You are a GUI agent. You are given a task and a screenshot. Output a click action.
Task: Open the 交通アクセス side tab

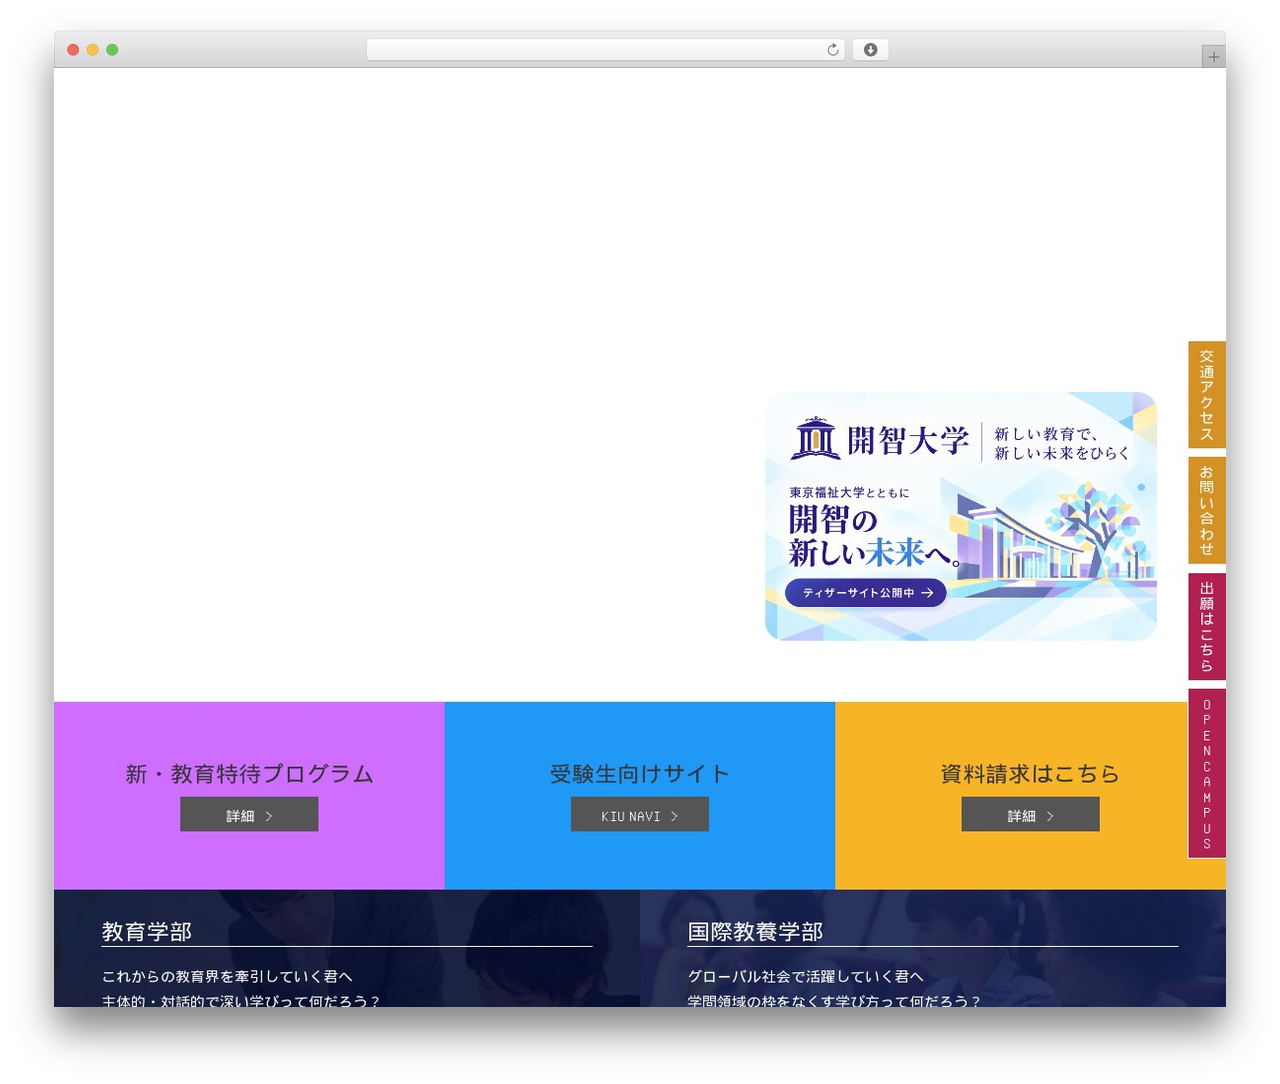1207,395
